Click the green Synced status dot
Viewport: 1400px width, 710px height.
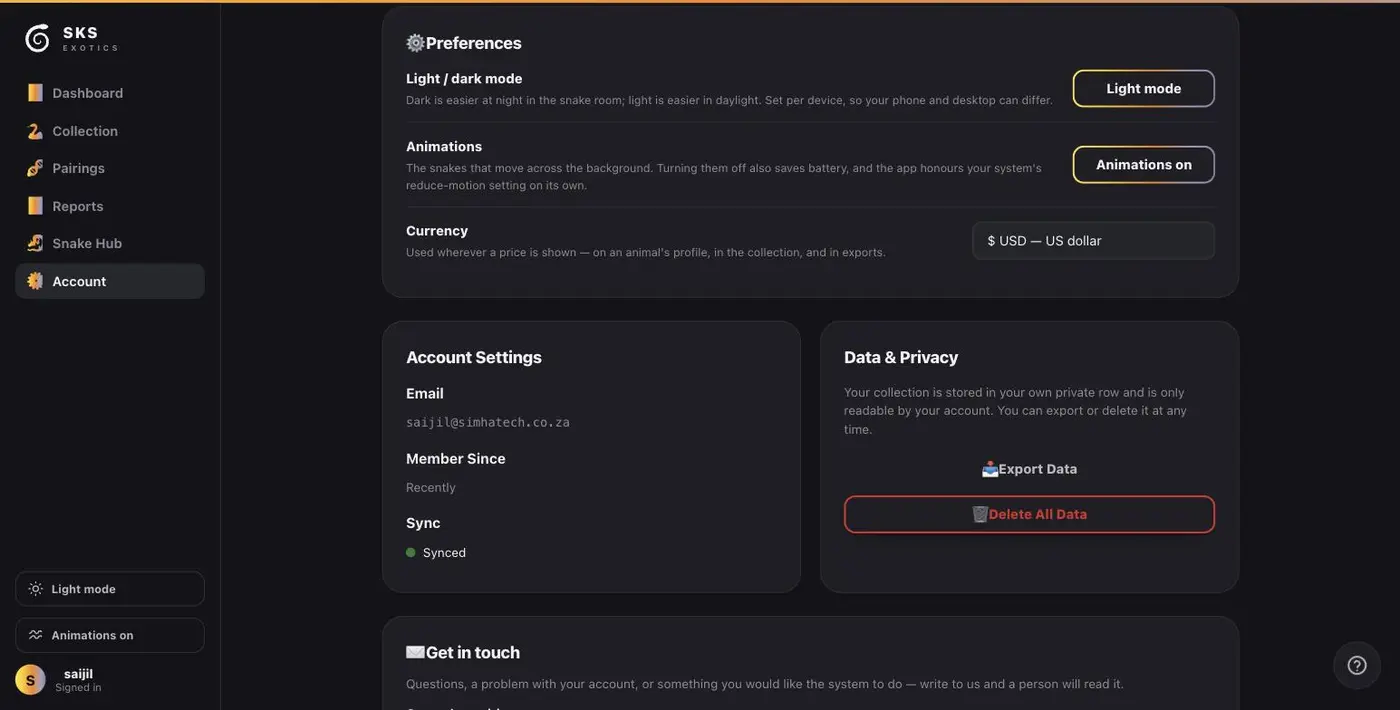click(411, 552)
